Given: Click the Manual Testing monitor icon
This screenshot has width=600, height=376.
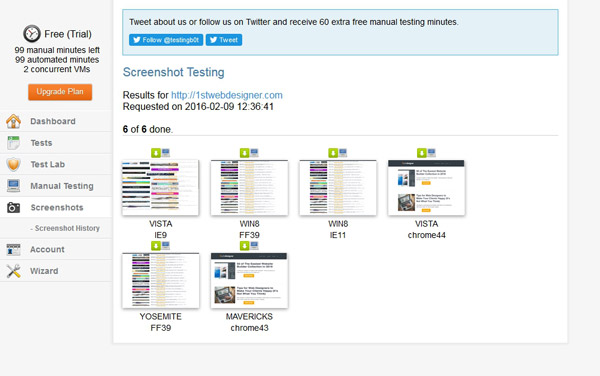Looking at the screenshot, I should click(x=13, y=186).
